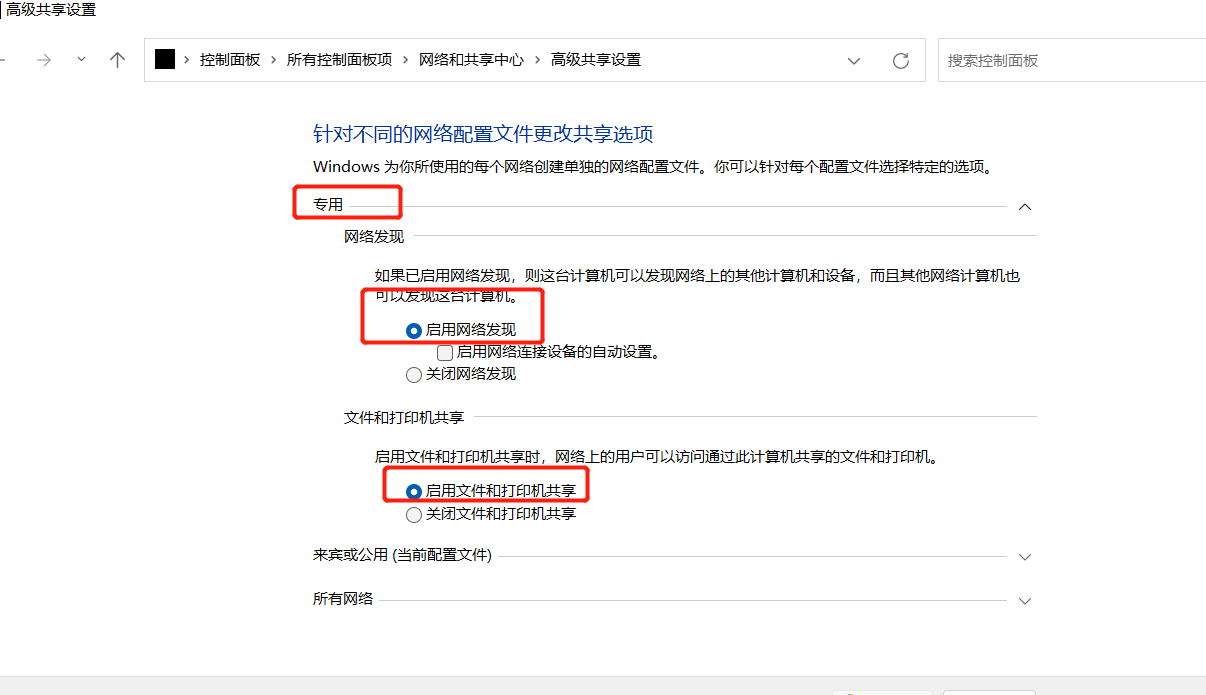
Task: Refresh the Advanced Sharing Settings page
Action: (x=900, y=60)
